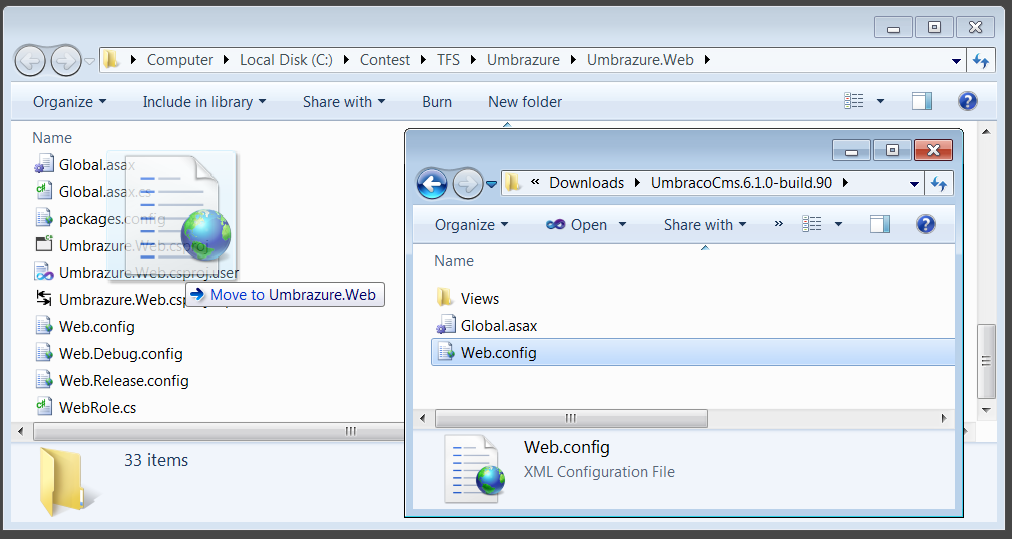Click vertical scrollbar thumb in Umbrazure.Web window
The width and height of the screenshot is (1012, 539).
(x=986, y=361)
